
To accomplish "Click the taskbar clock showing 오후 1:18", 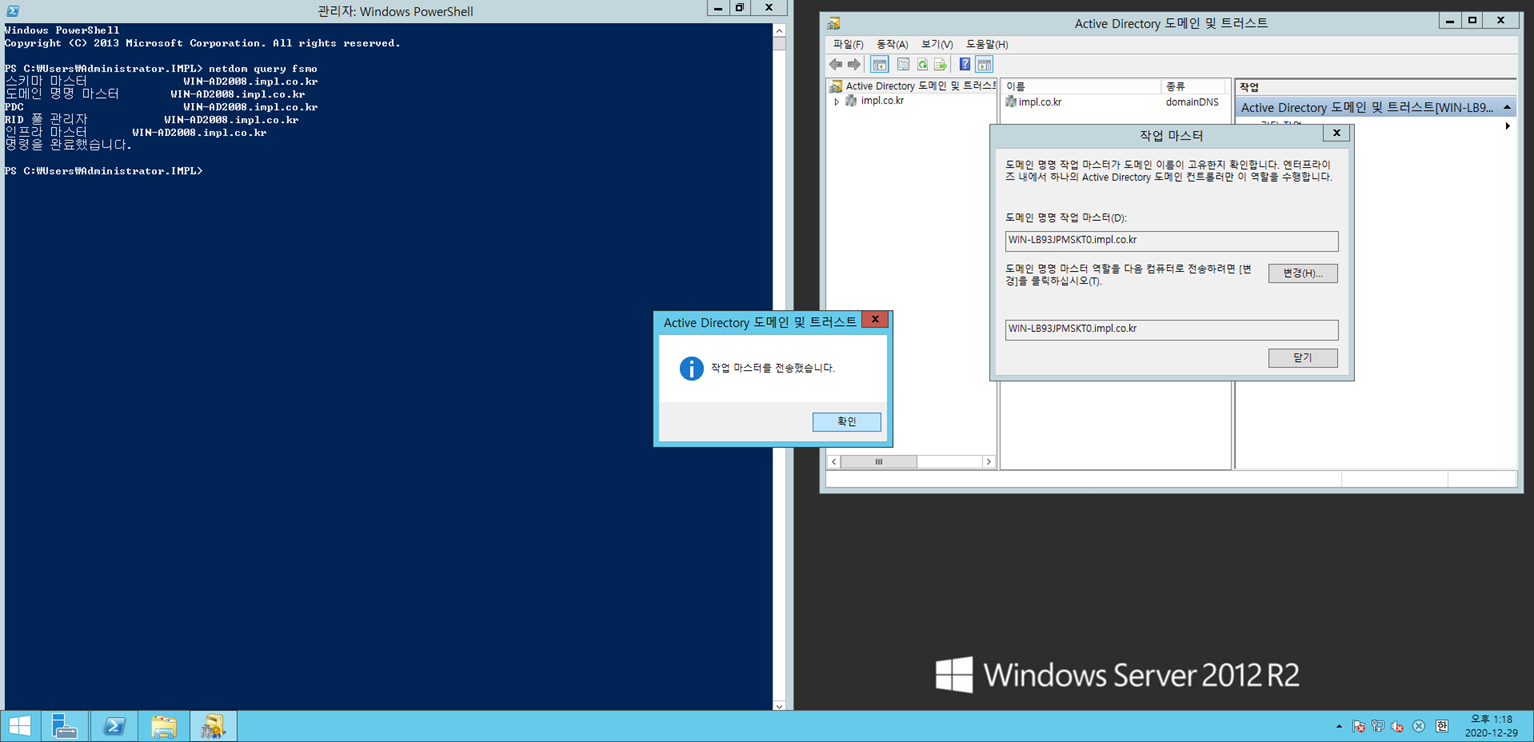I will (x=1491, y=726).
